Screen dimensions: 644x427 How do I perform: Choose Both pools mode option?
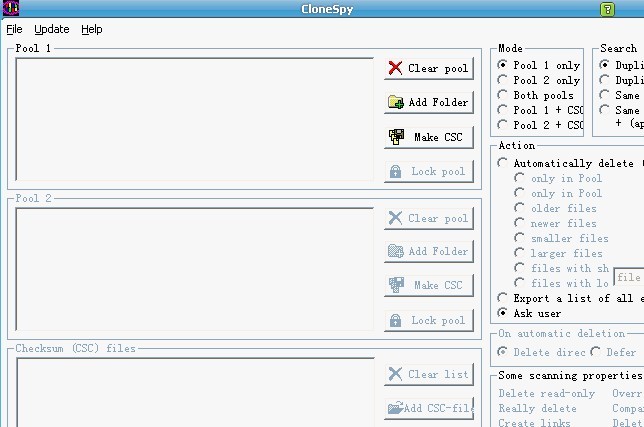[503, 95]
